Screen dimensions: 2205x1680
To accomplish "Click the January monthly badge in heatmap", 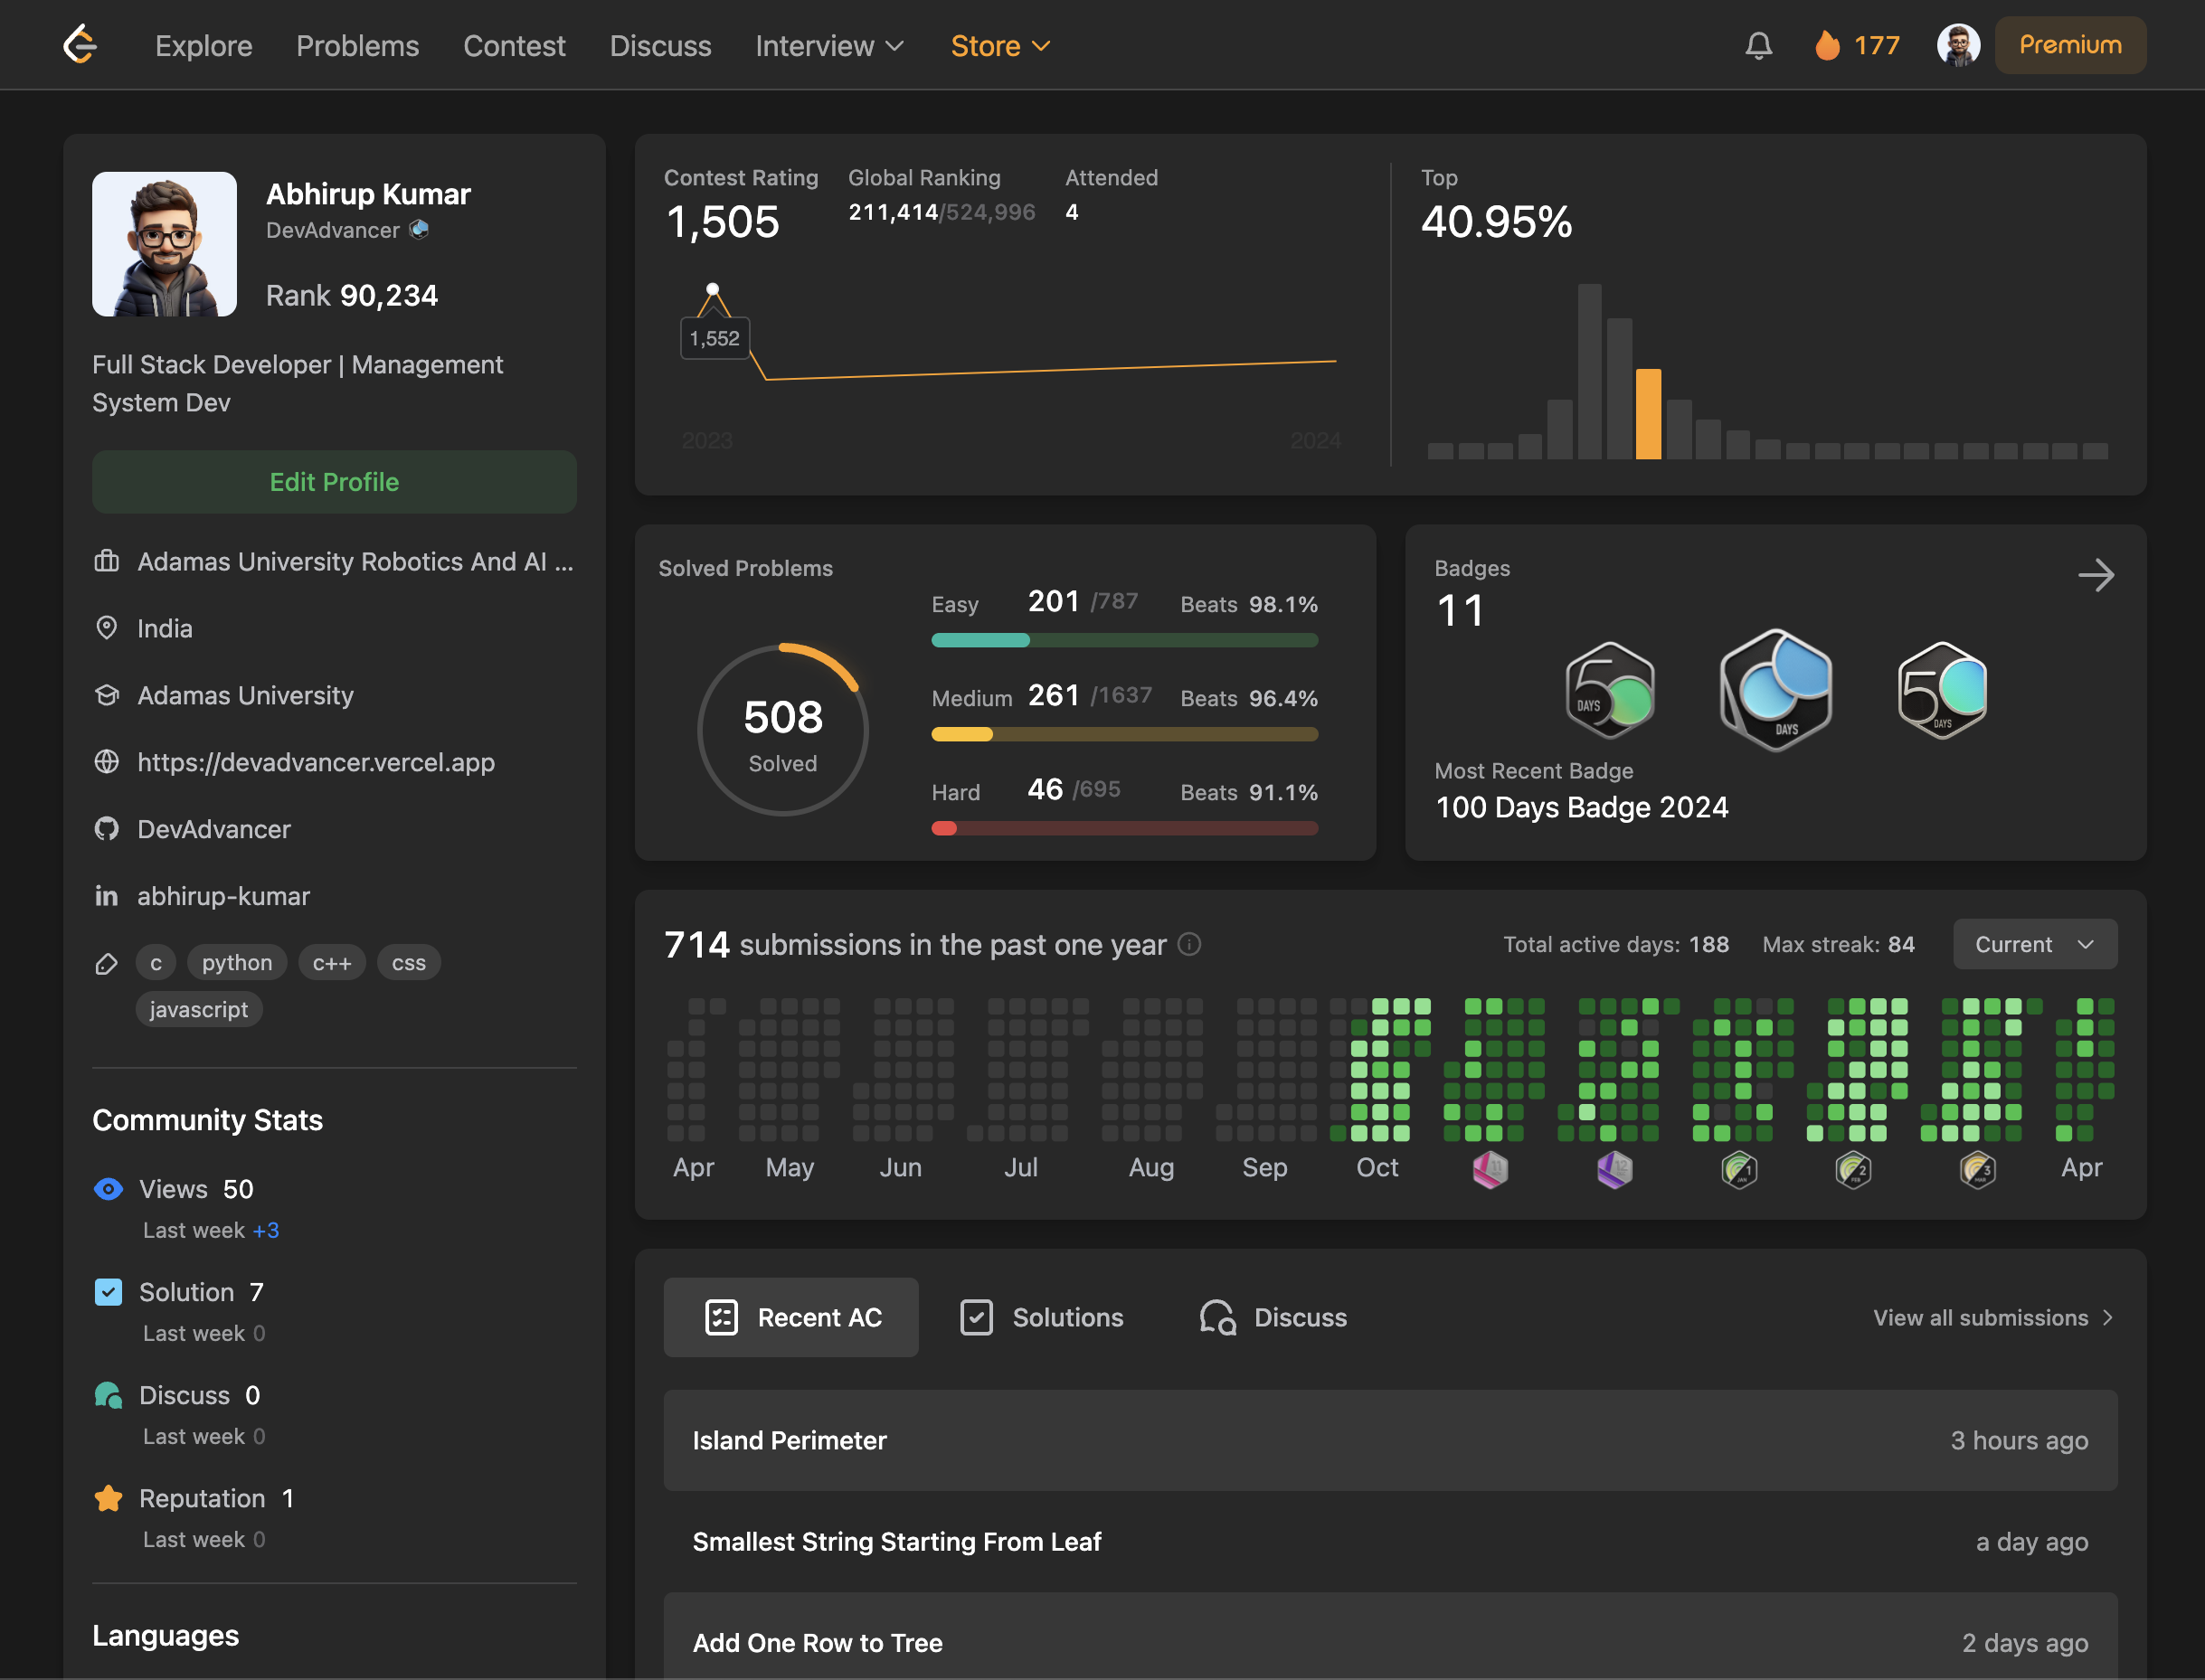I will click(x=1739, y=1168).
